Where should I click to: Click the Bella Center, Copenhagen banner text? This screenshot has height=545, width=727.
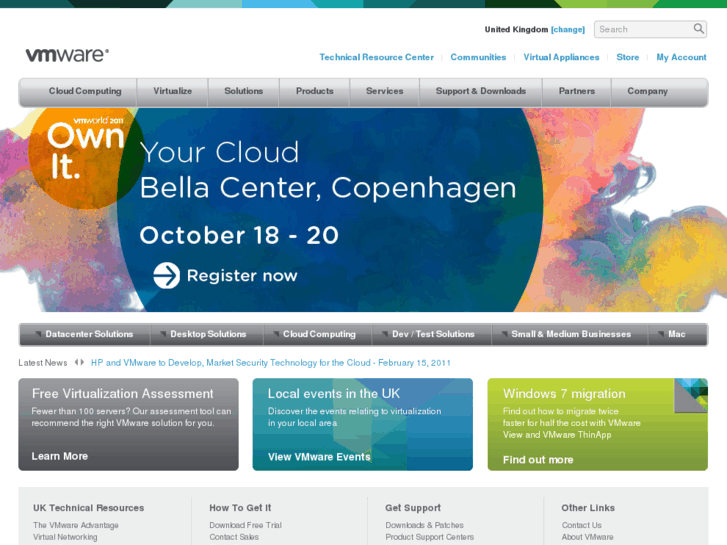(x=328, y=188)
